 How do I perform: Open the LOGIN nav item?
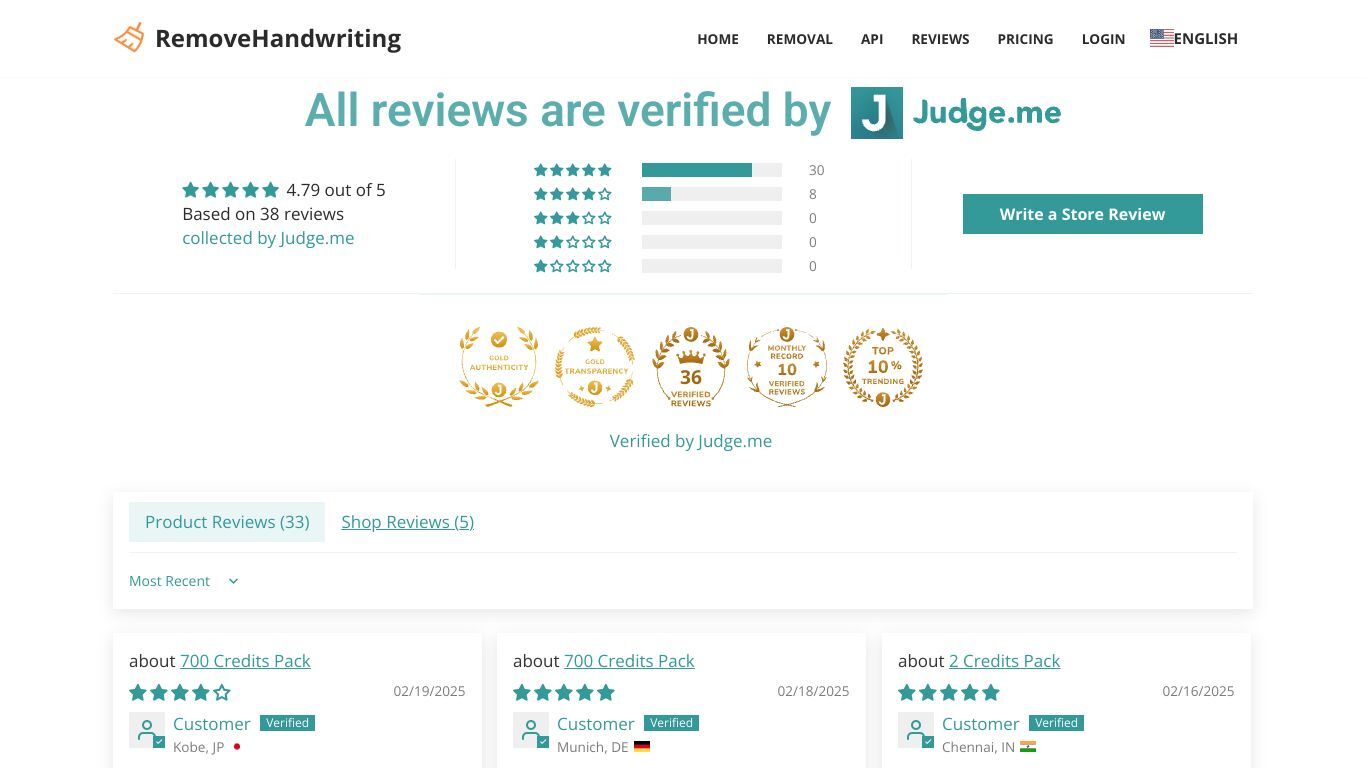point(1103,39)
